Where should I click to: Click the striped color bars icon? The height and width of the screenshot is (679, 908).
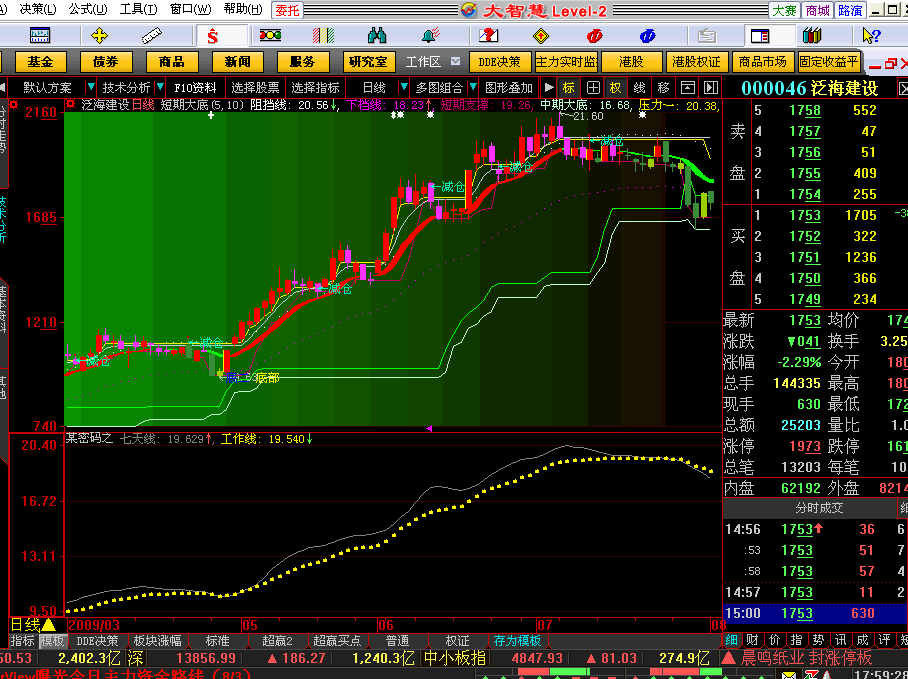tap(323, 36)
